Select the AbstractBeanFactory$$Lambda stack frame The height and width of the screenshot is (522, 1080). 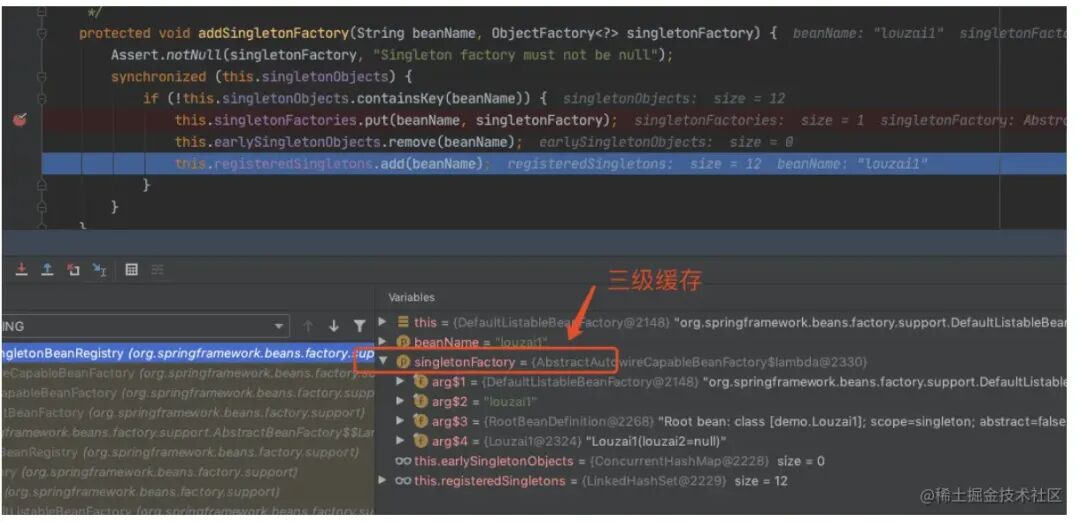tap(187, 432)
